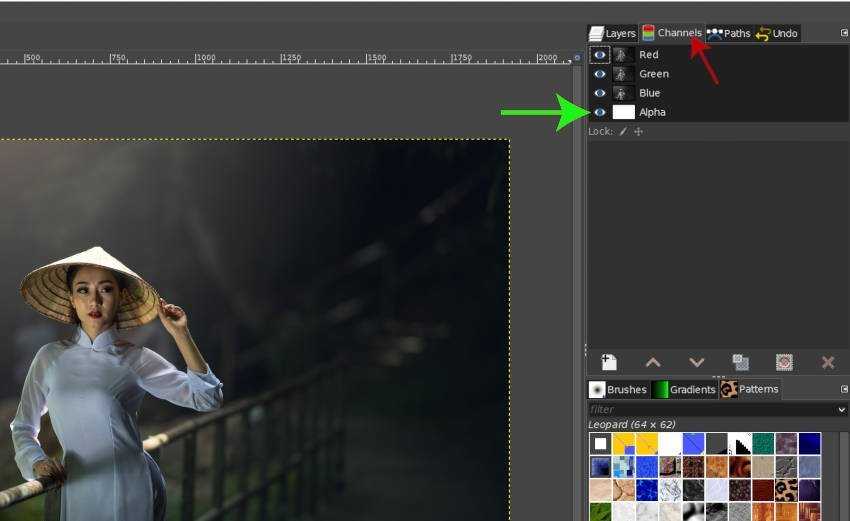Click the pattern filter text field
The height and width of the screenshot is (521, 850).
[x=710, y=409]
